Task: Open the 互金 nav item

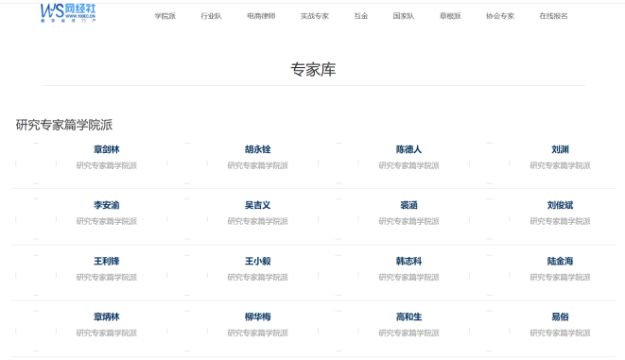Action: [x=361, y=16]
